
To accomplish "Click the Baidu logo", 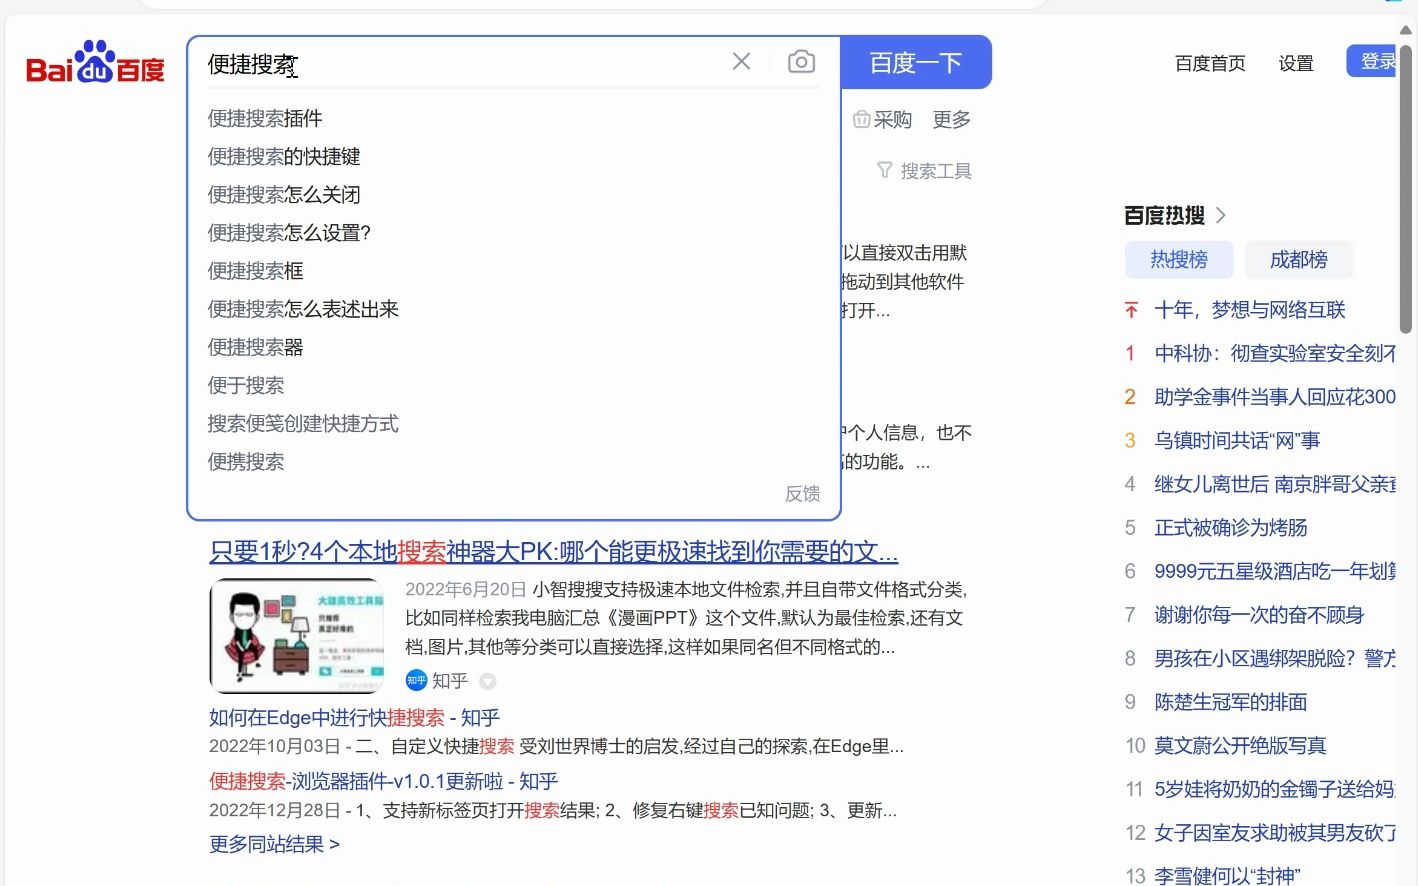I will pyautogui.click(x=95, y=63).
